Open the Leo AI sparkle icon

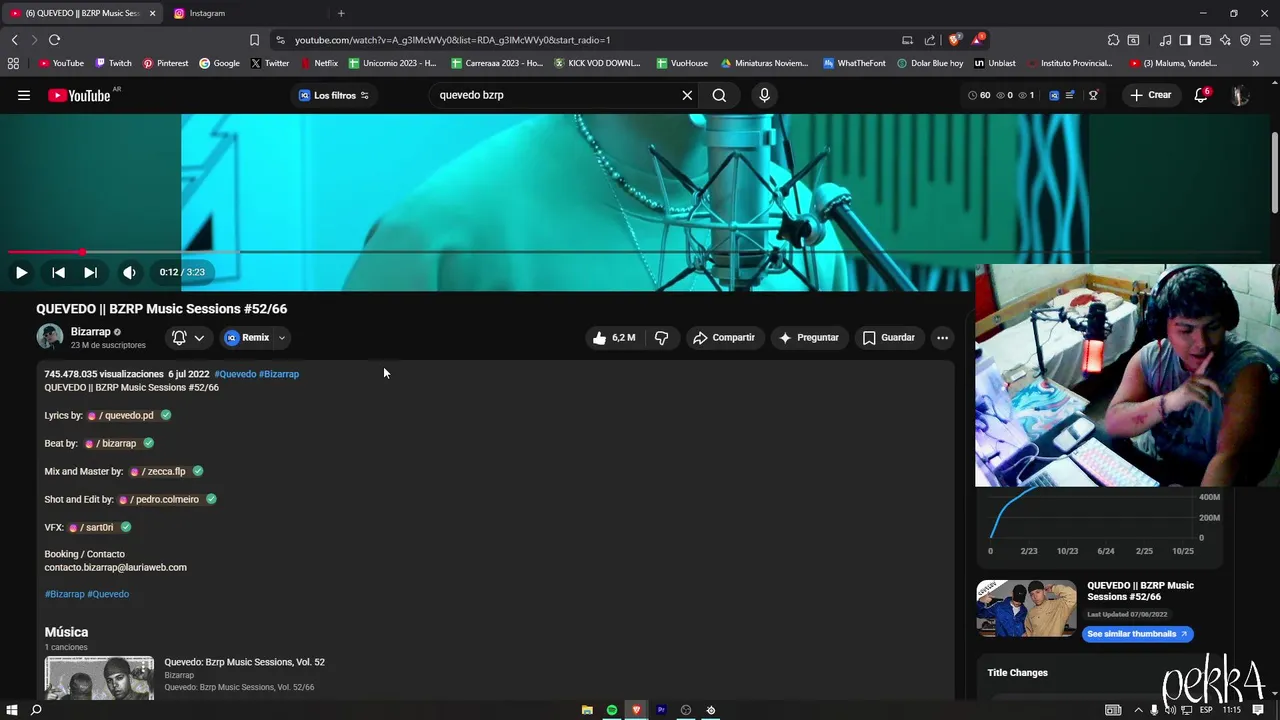click(x=1225, y=40)
